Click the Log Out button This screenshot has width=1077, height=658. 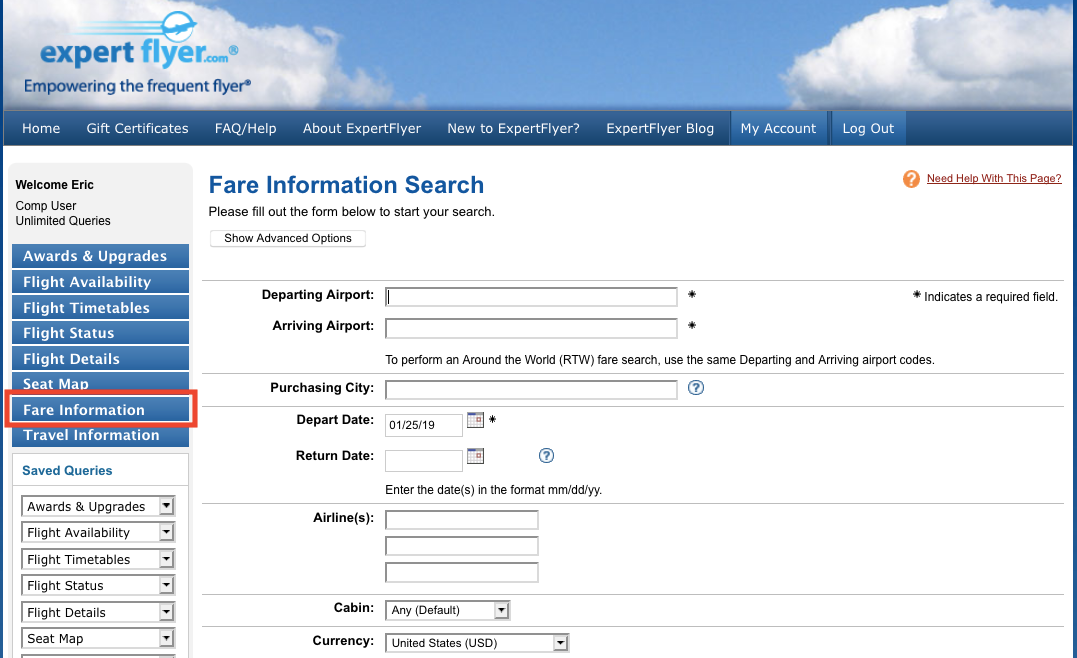pyautogui.click(x=868, y=128)
